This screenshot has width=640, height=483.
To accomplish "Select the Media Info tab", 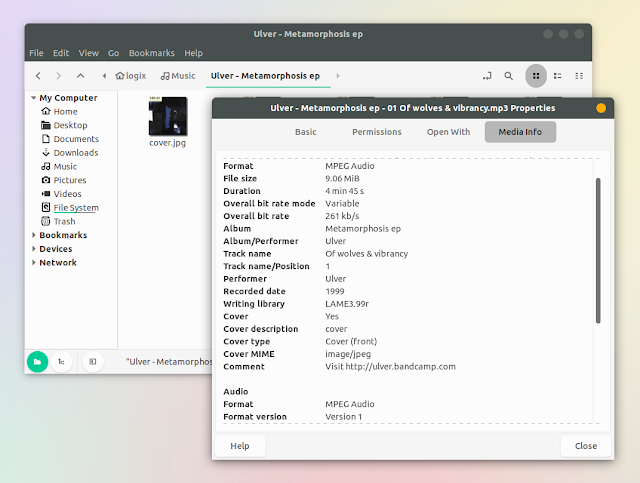I will (520, 132).
